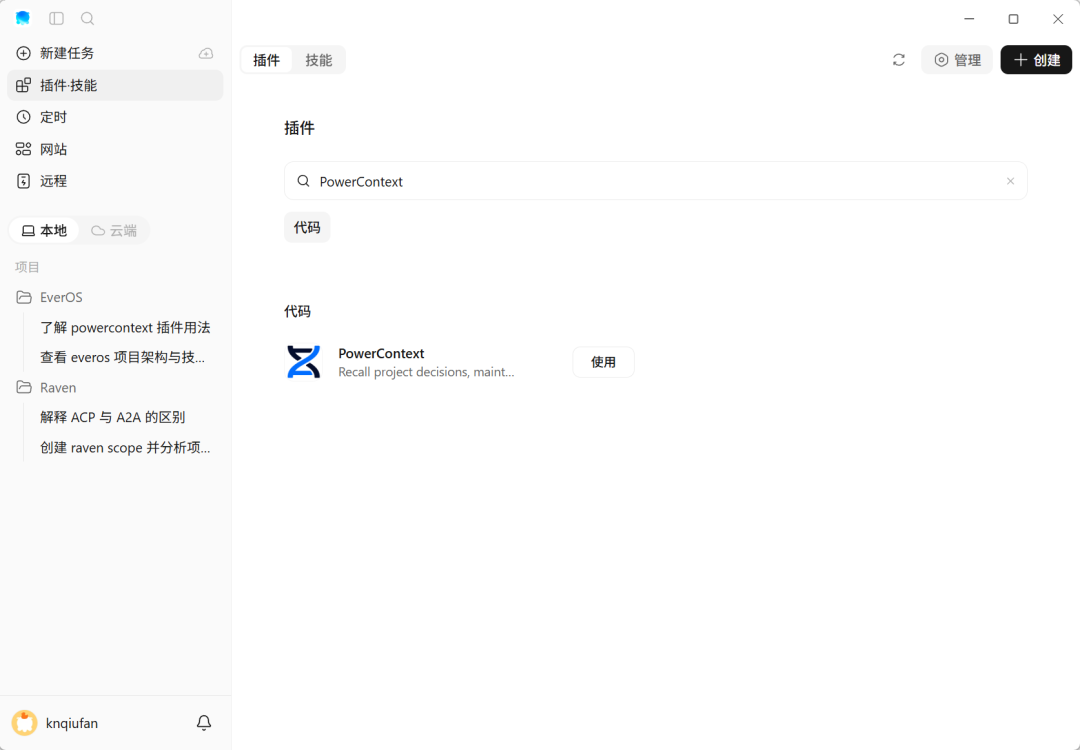Minimize the application window
The width and height of the screenshot is (1080, 750).
click(969, 19)
